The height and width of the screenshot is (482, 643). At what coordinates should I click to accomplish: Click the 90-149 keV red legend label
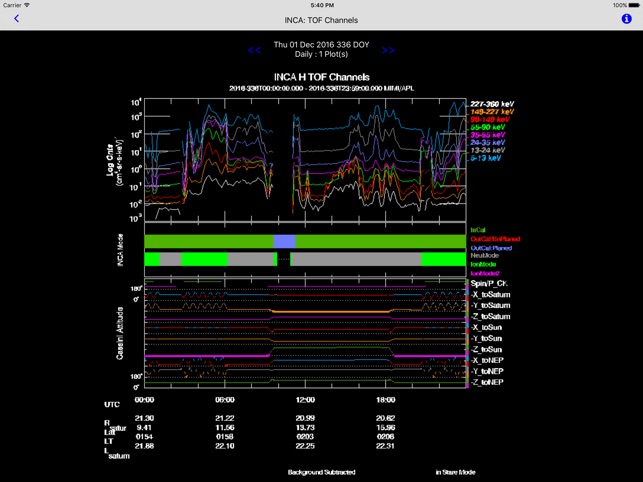(492, 117)
